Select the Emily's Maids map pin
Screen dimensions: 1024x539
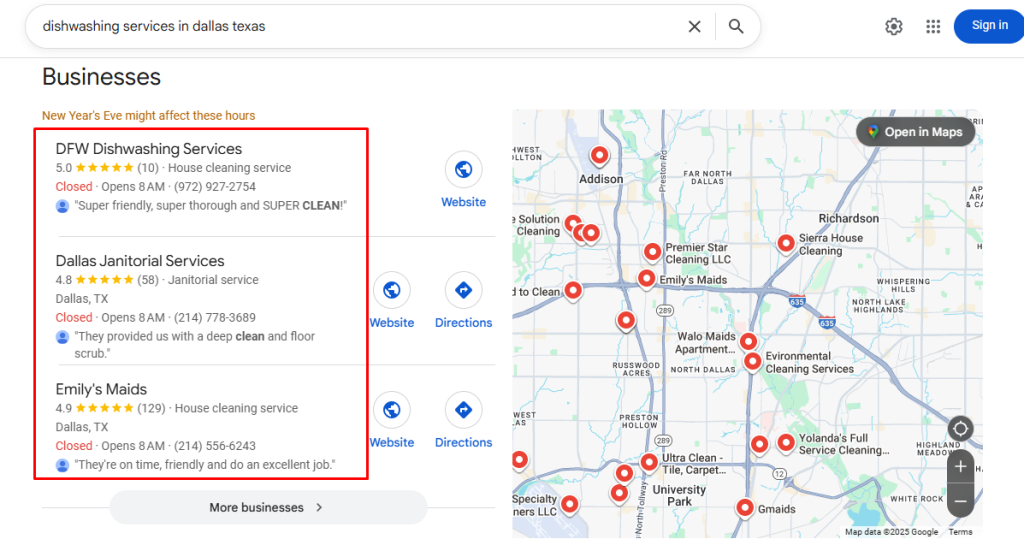click(x=646, y=279)
